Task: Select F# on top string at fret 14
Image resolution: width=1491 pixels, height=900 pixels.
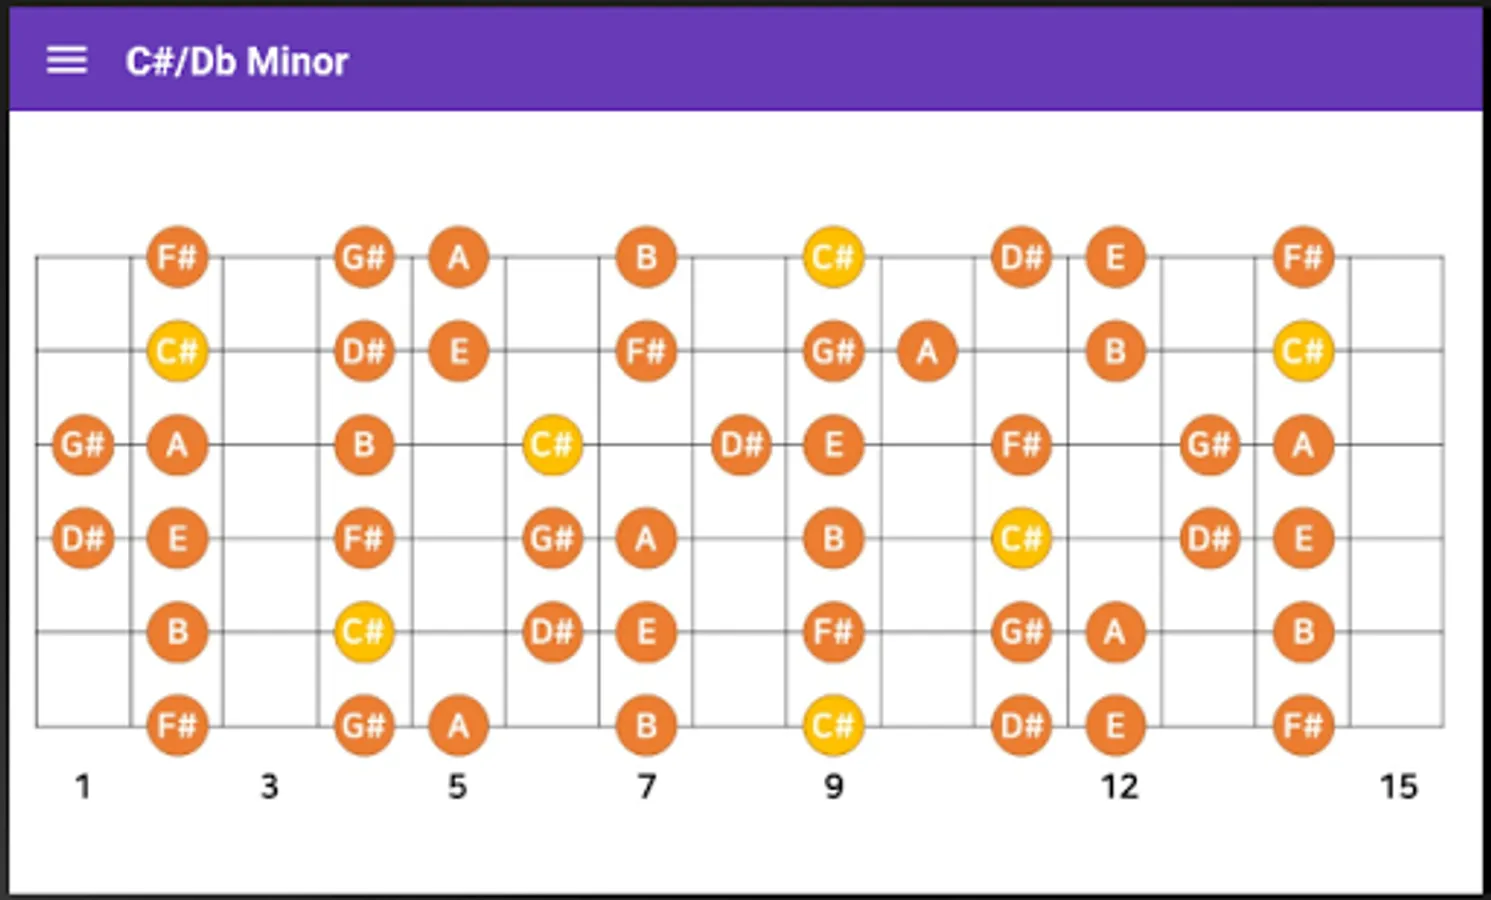Action: click(x=1303, y=257)
